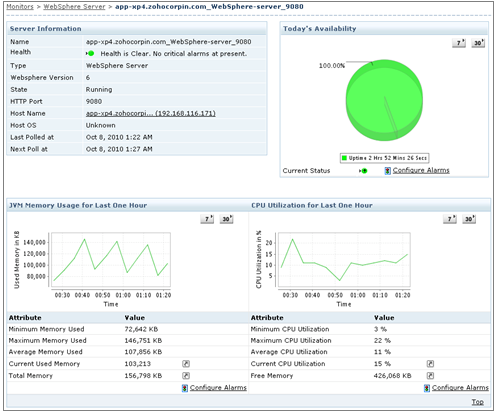Screen dimensions: 496x414
Task: Select the State value 'Running'
Action: 99,90
